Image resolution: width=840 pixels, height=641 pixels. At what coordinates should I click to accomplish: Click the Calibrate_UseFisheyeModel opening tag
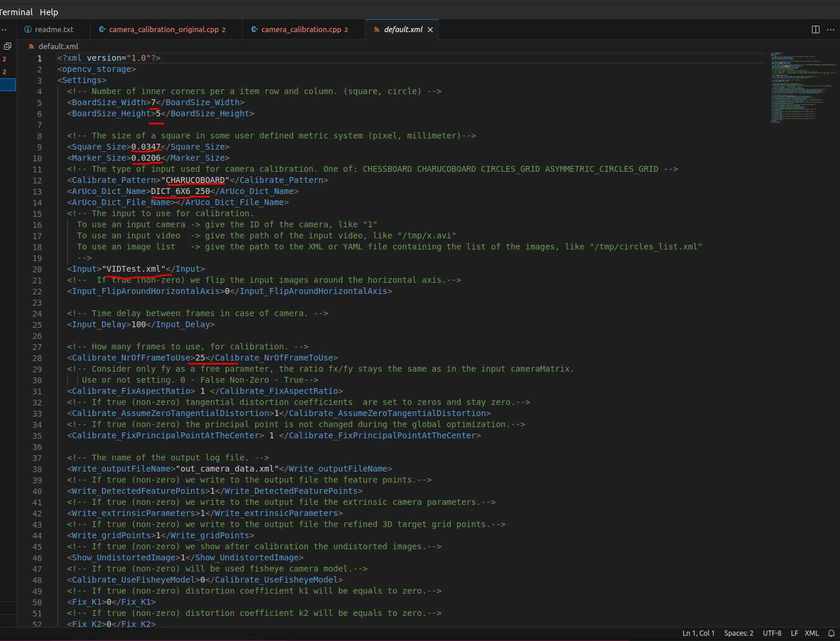133,580
